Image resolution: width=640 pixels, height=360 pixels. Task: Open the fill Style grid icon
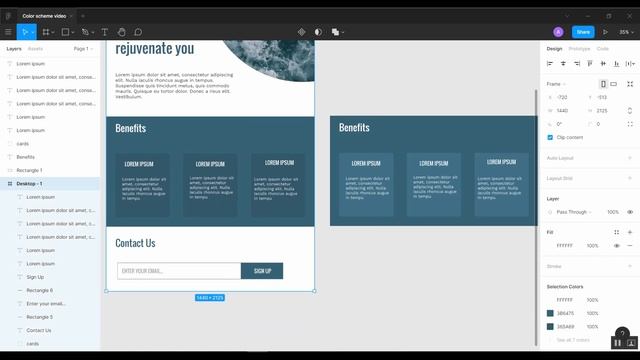tap(617, 232)
